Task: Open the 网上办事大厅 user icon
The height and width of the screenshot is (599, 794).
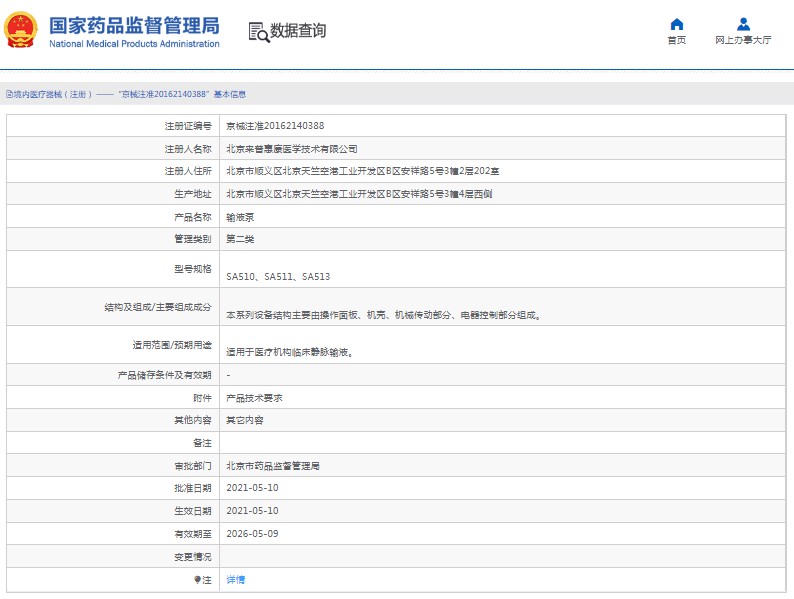Action: 743,24
